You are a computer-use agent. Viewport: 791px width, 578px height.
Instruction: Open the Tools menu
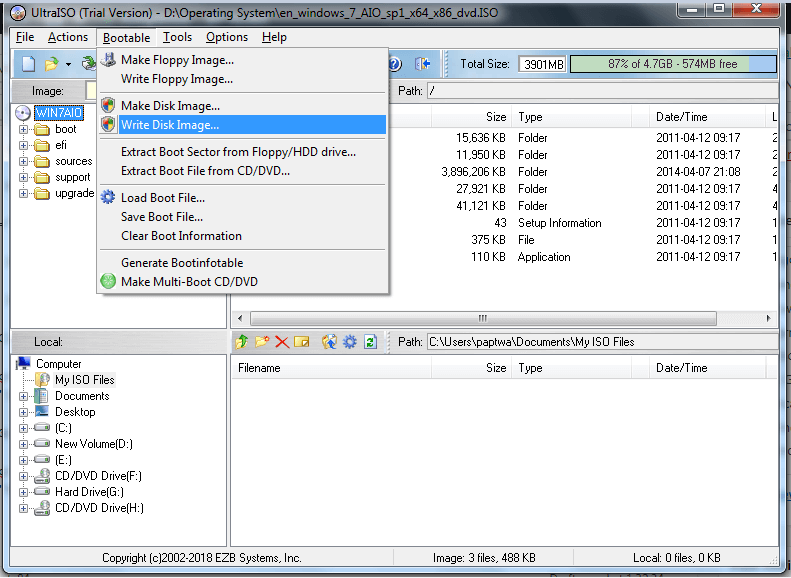(178, 37)
